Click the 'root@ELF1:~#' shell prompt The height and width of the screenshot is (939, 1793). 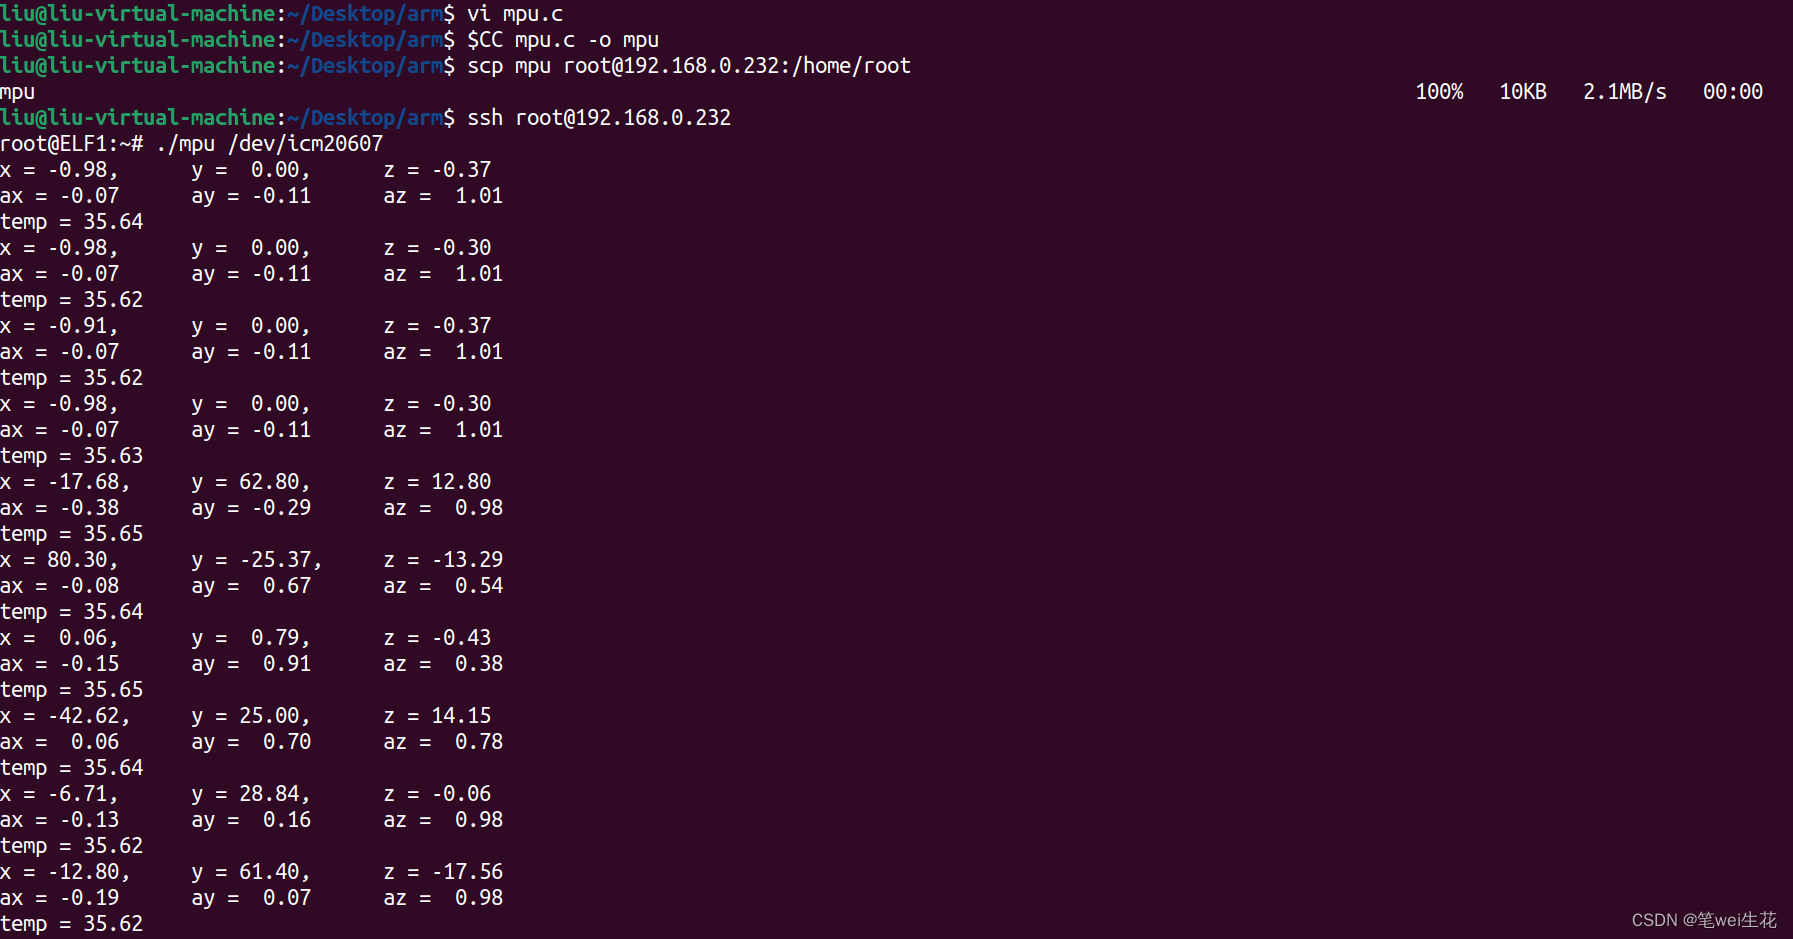[72, 144]
